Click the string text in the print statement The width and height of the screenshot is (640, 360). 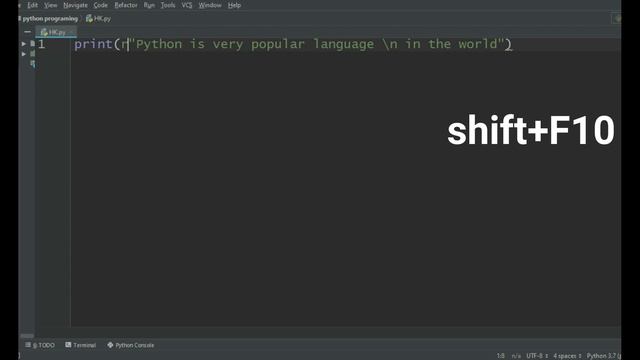click(x=316, y=44)
